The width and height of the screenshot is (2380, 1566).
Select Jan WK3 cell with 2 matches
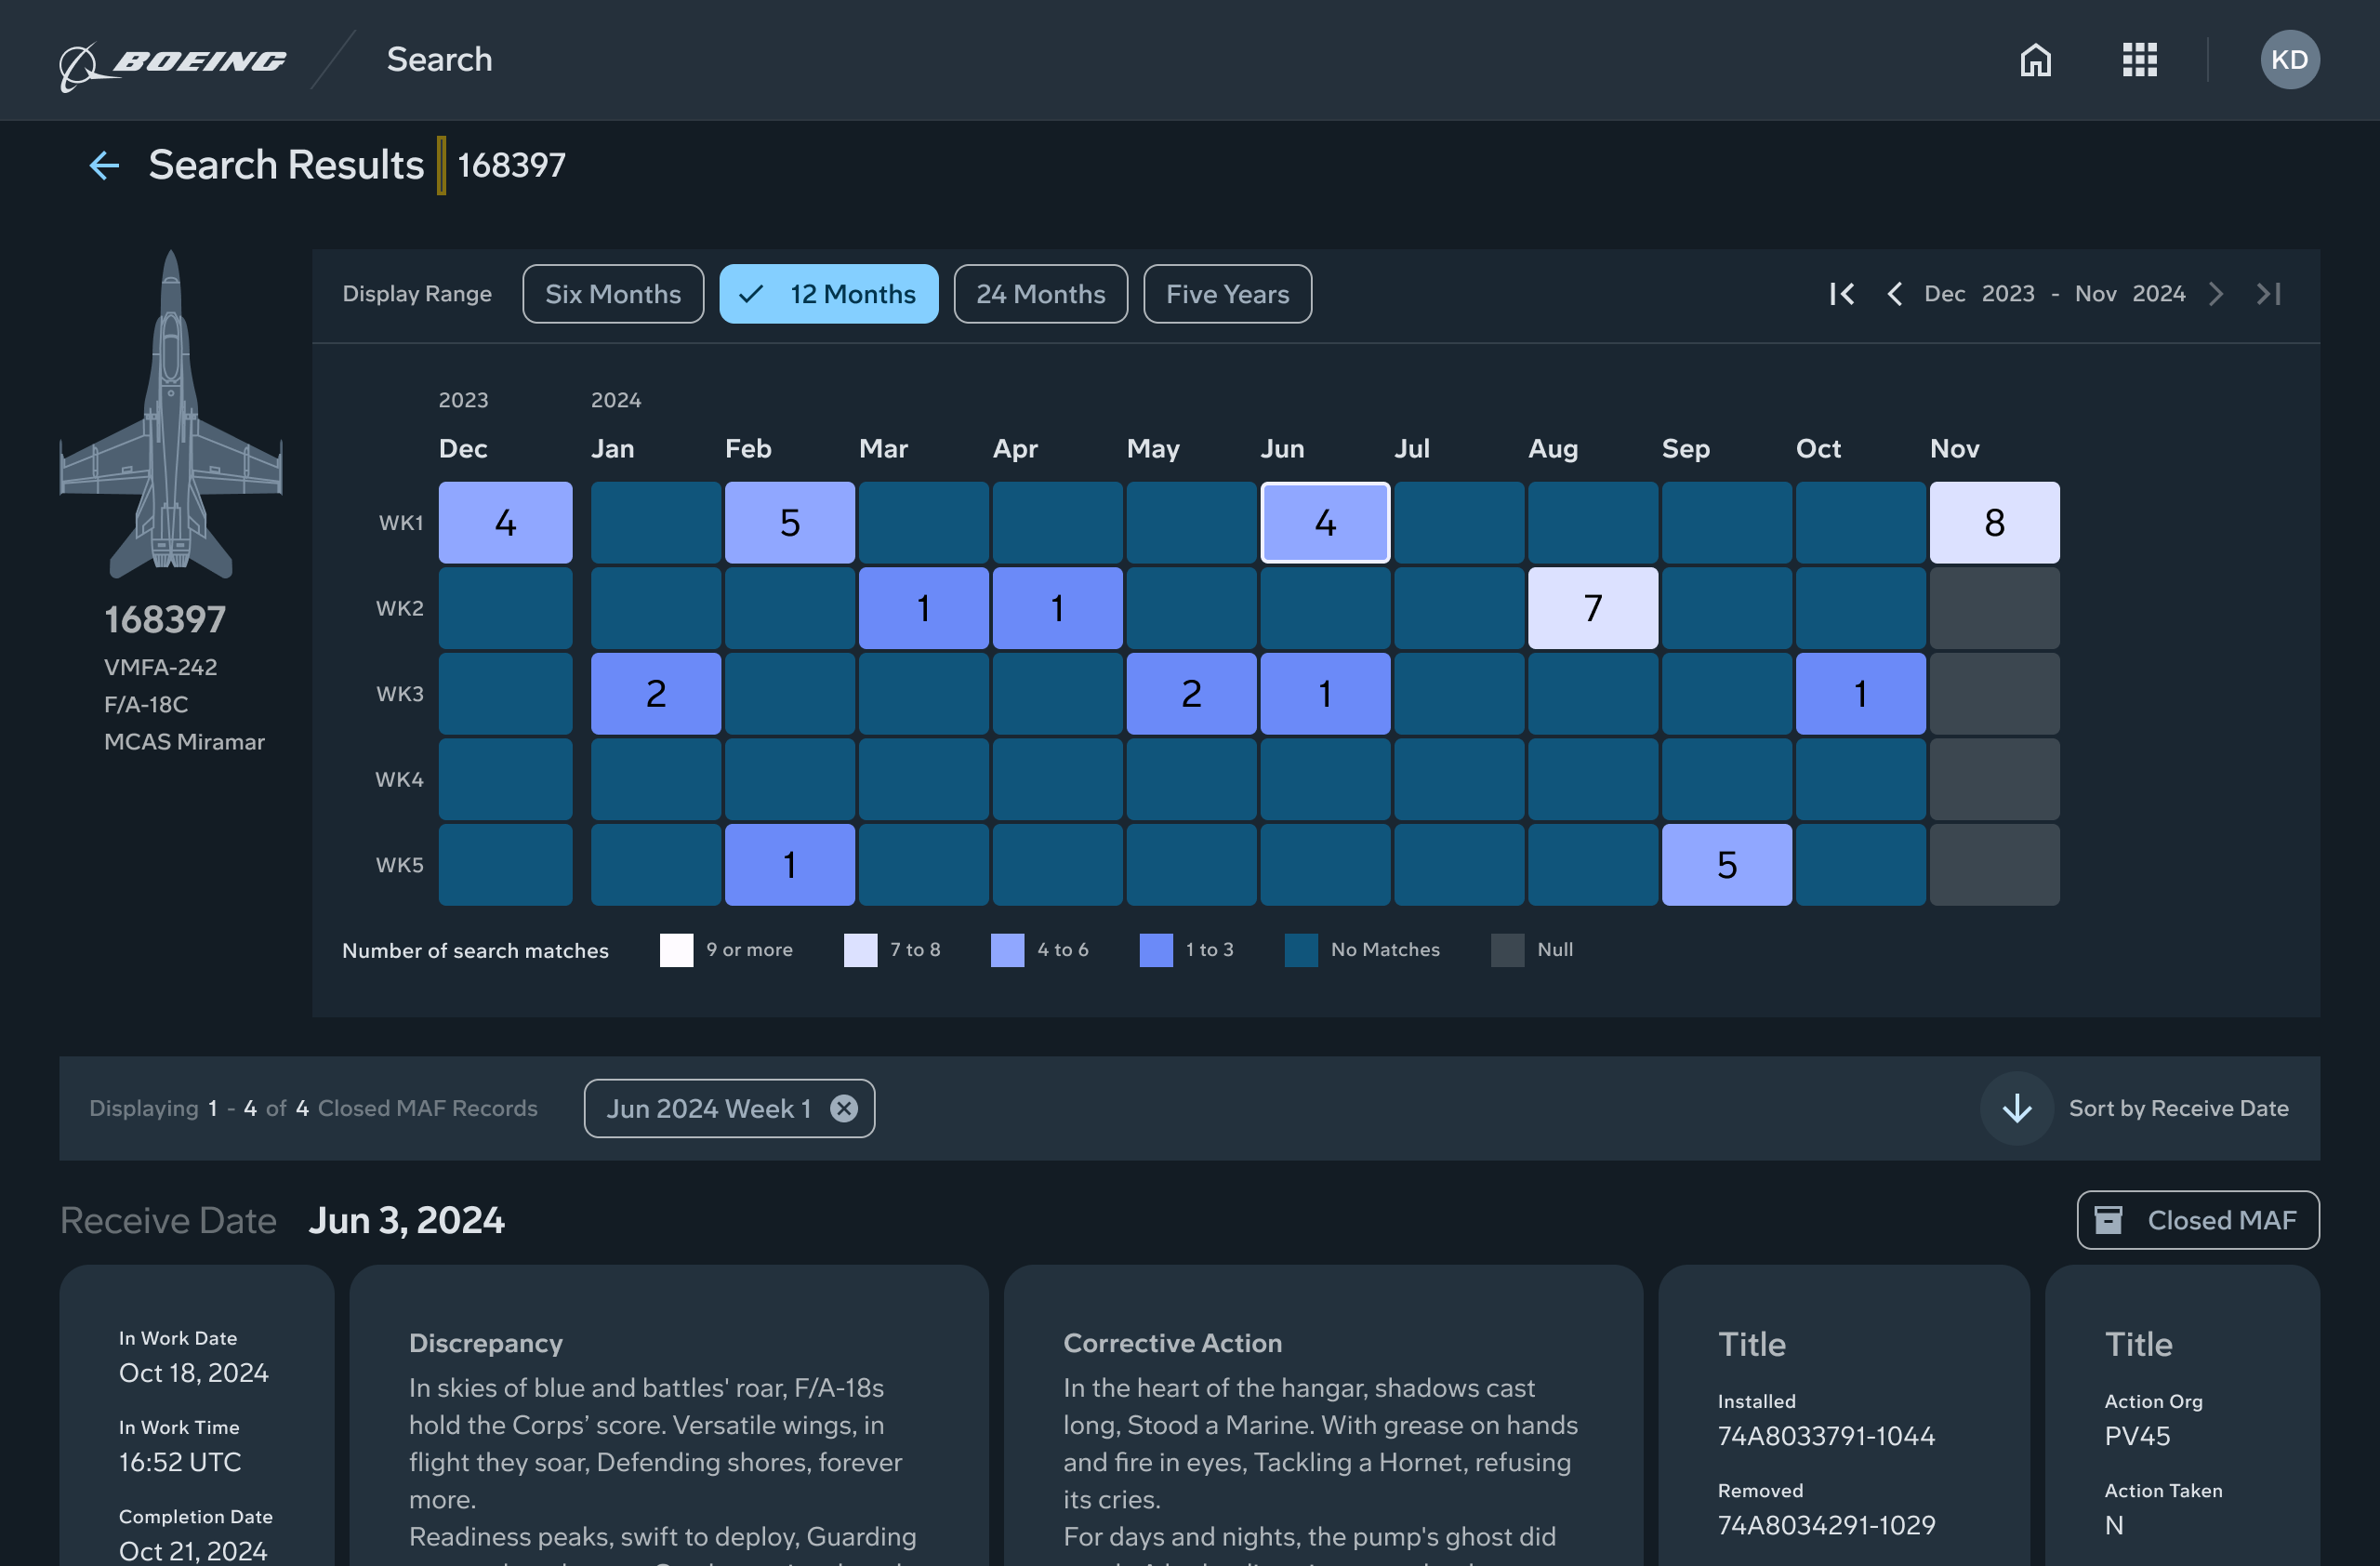pyautogui.click(x=656, y=694)
